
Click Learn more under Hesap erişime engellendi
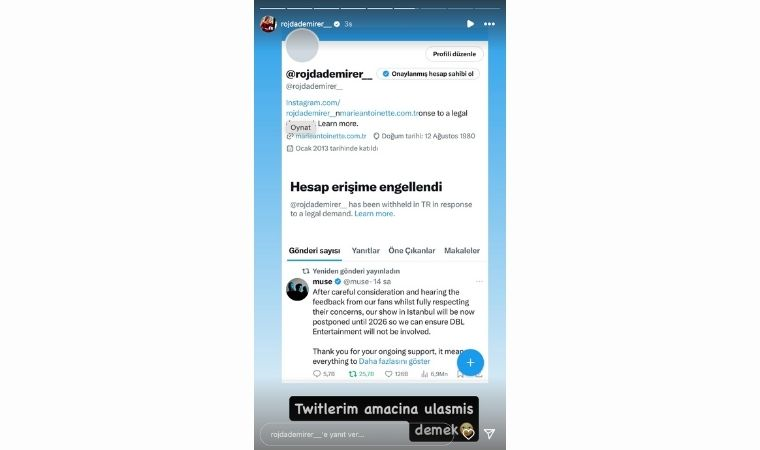[x=374, y=213]
